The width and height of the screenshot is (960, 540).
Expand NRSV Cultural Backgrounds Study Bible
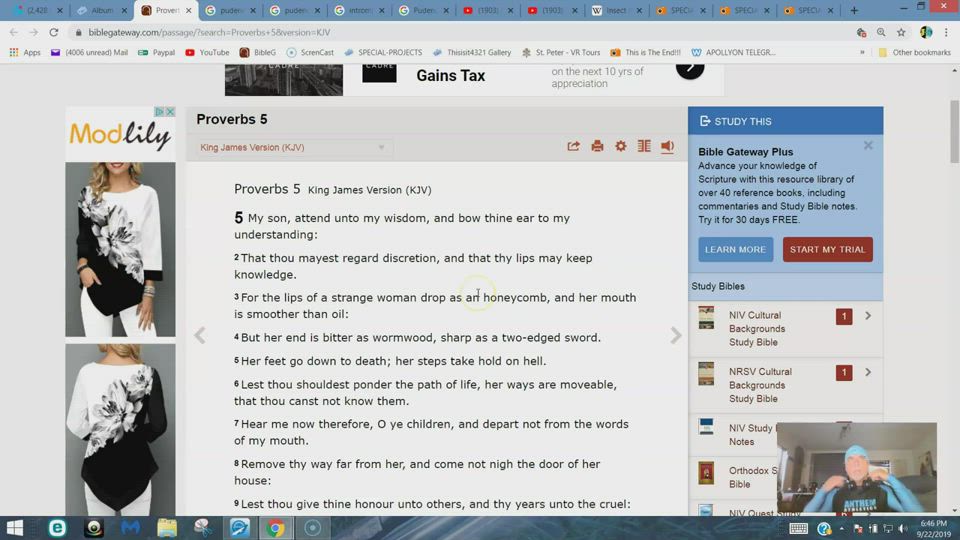867,372
